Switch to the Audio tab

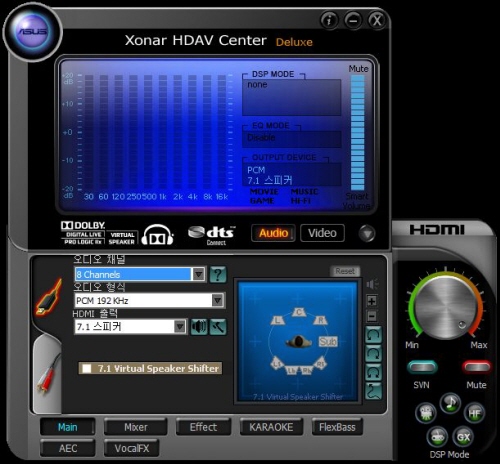(273, 233)
